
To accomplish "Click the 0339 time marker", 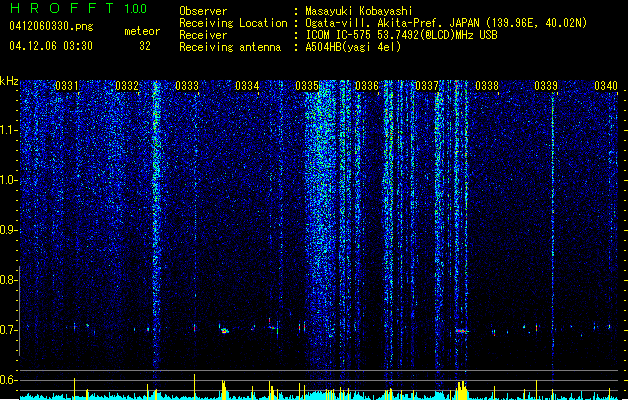I will click(x=546, y=86).
